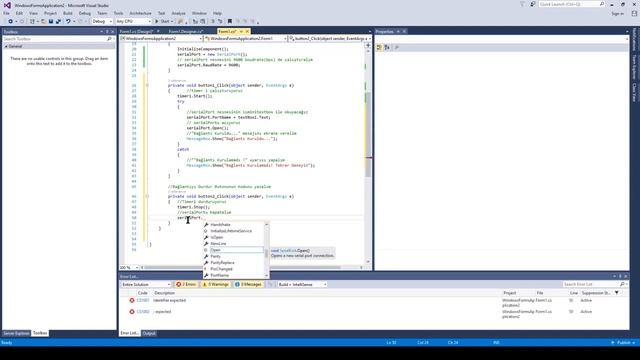Screen dimensions: 640x360
Task: Toggle the Errors filter button
Action: [x=187, y=284]
